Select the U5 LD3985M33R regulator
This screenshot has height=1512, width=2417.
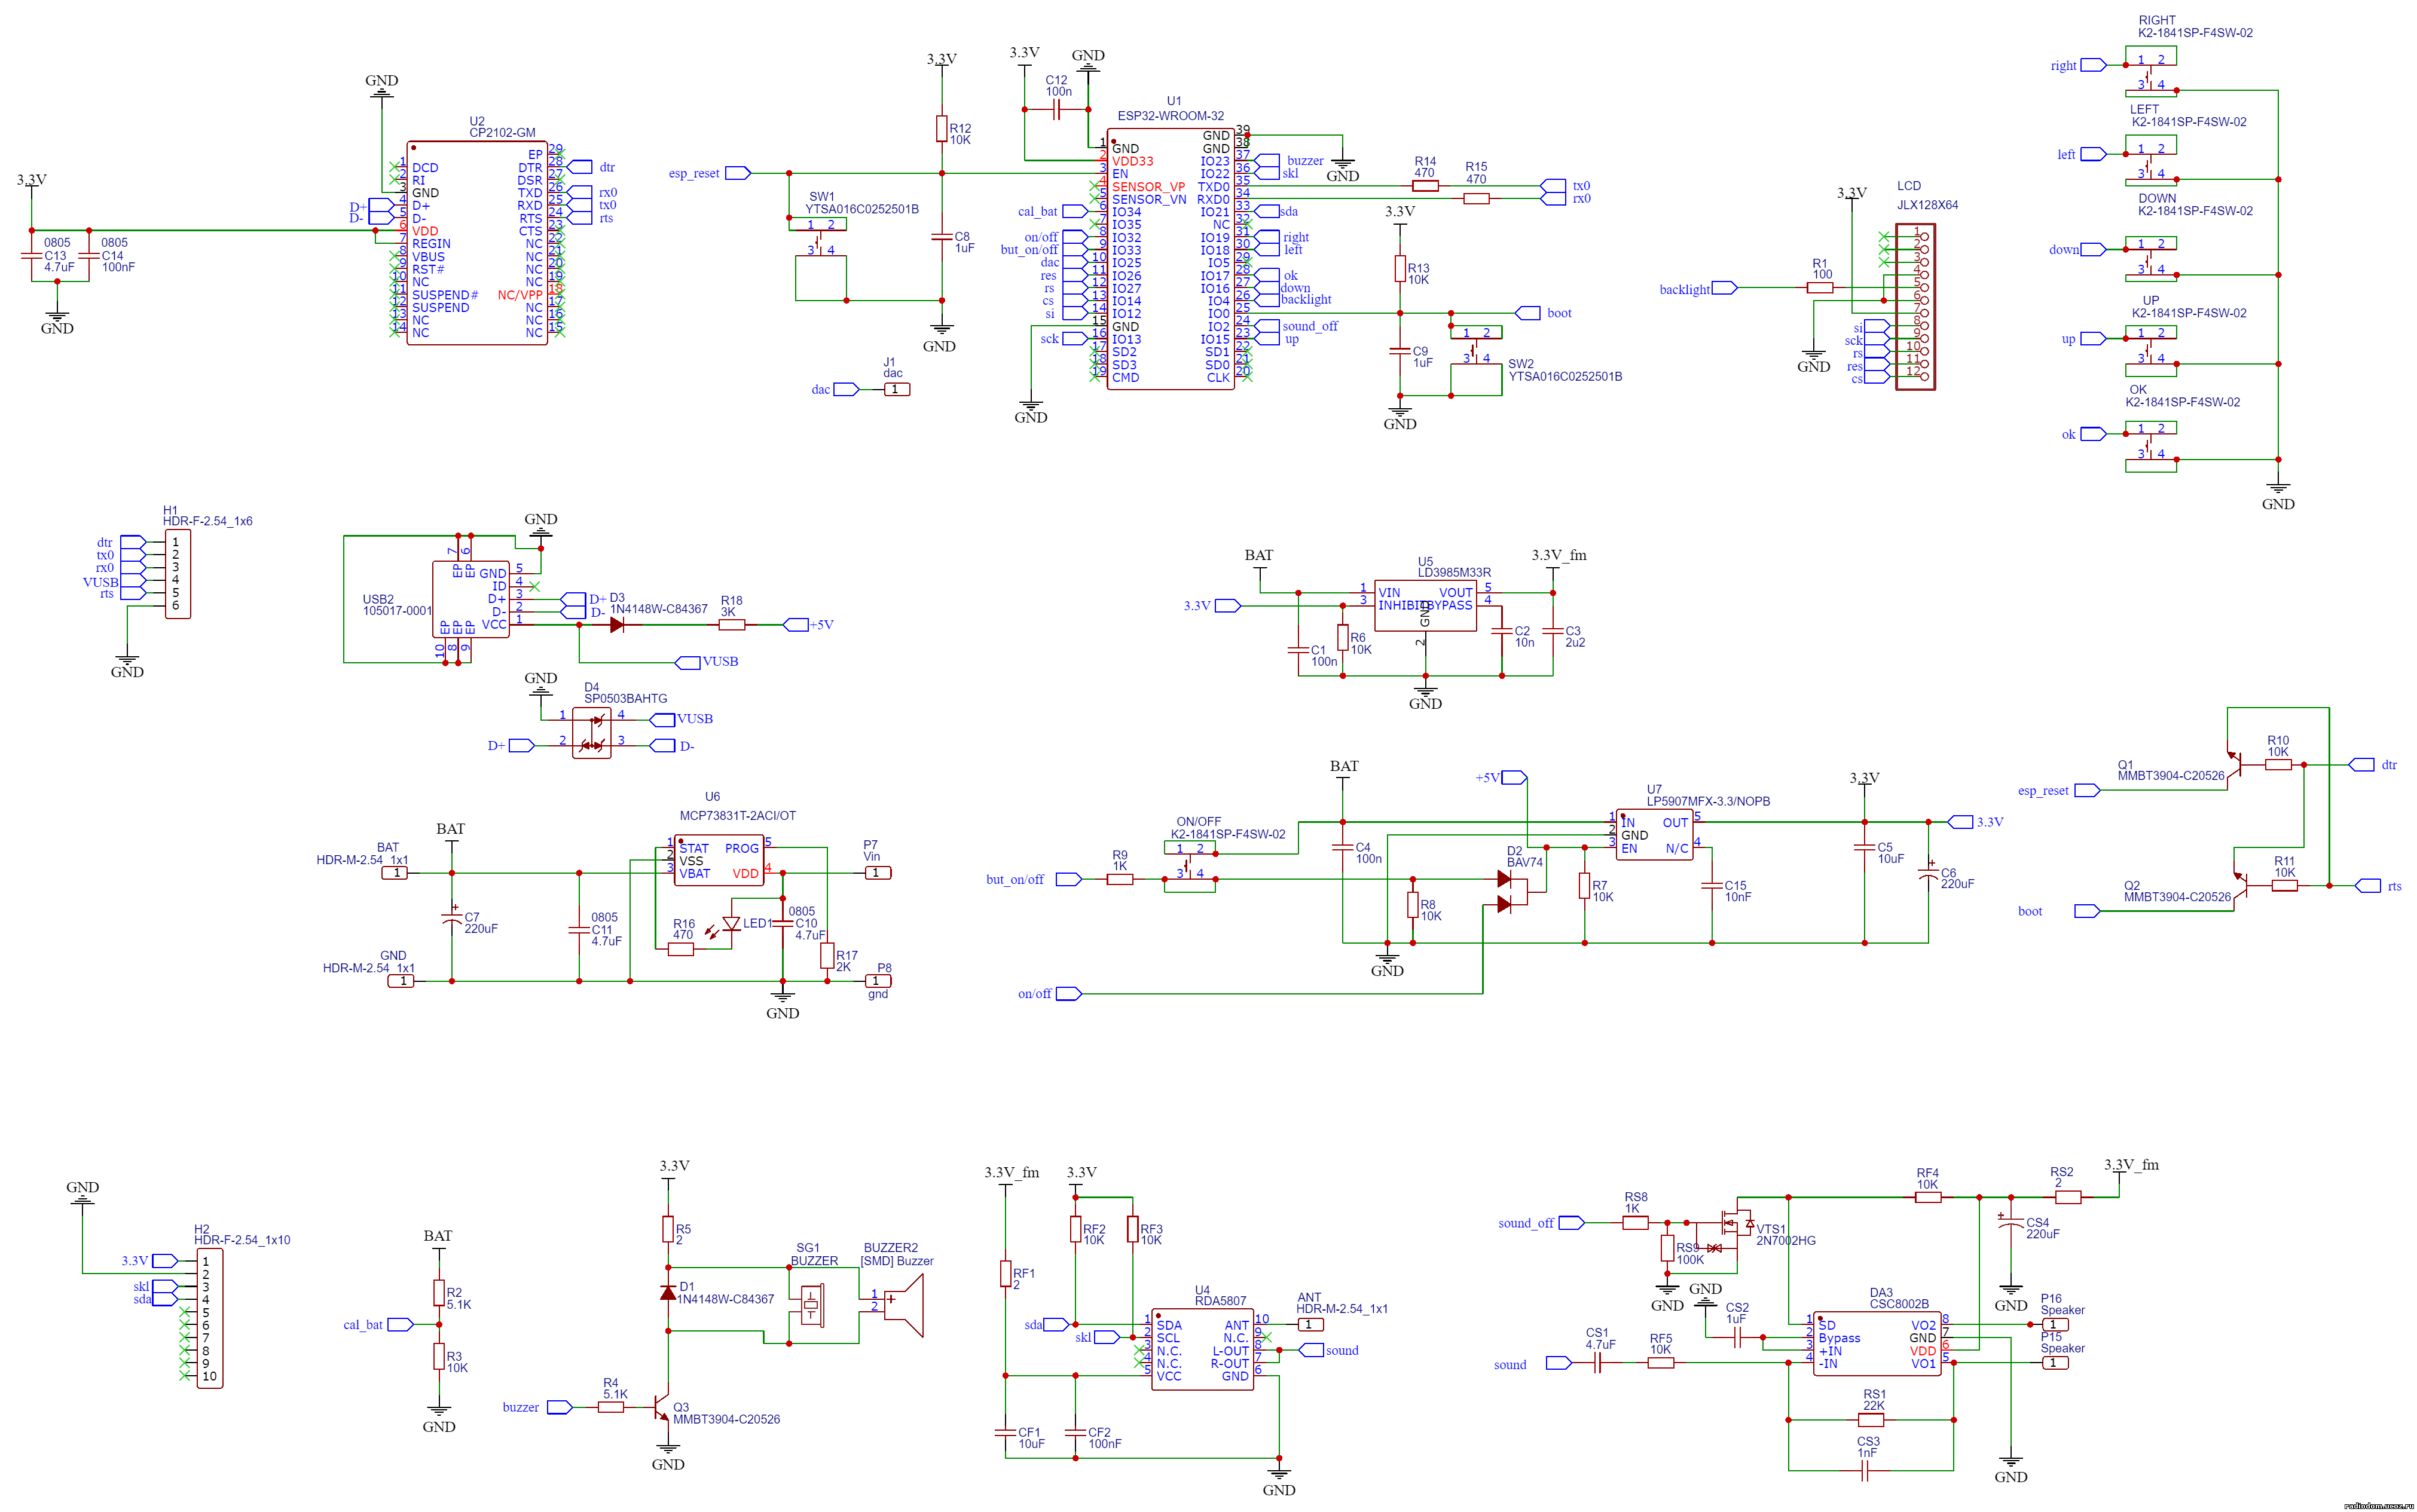point(1424,605)
